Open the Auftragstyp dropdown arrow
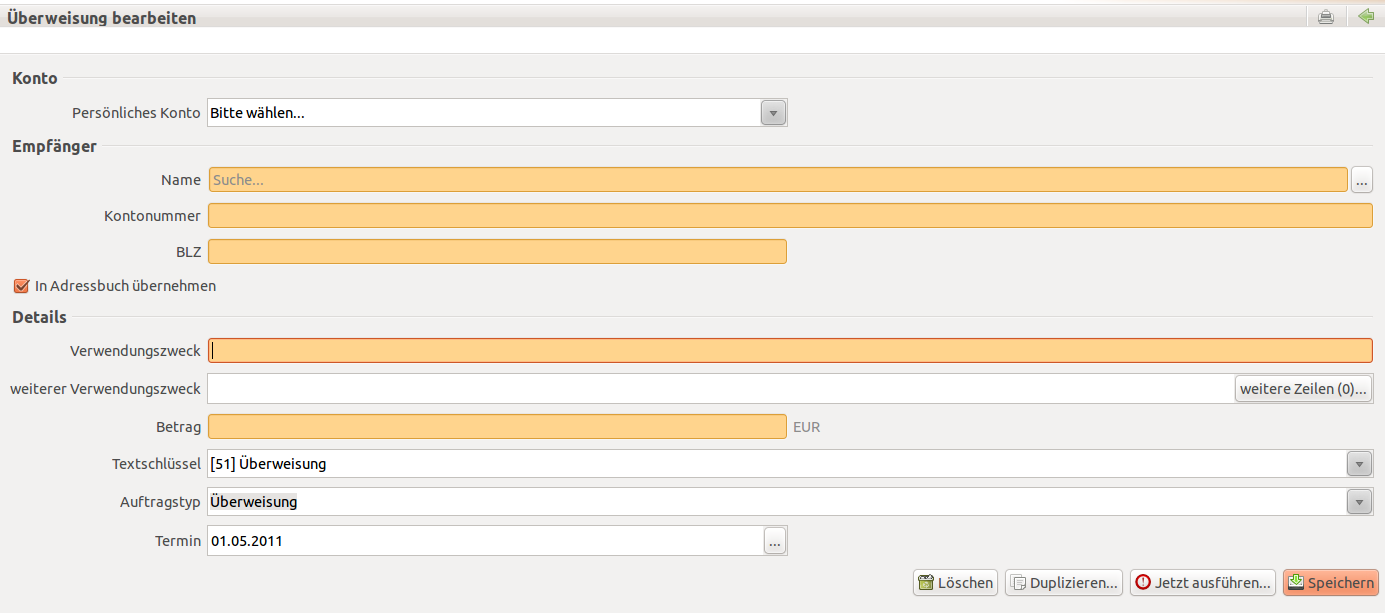Image resolution: width=1385 pixels, height=613 pixels. point(1359,502)
